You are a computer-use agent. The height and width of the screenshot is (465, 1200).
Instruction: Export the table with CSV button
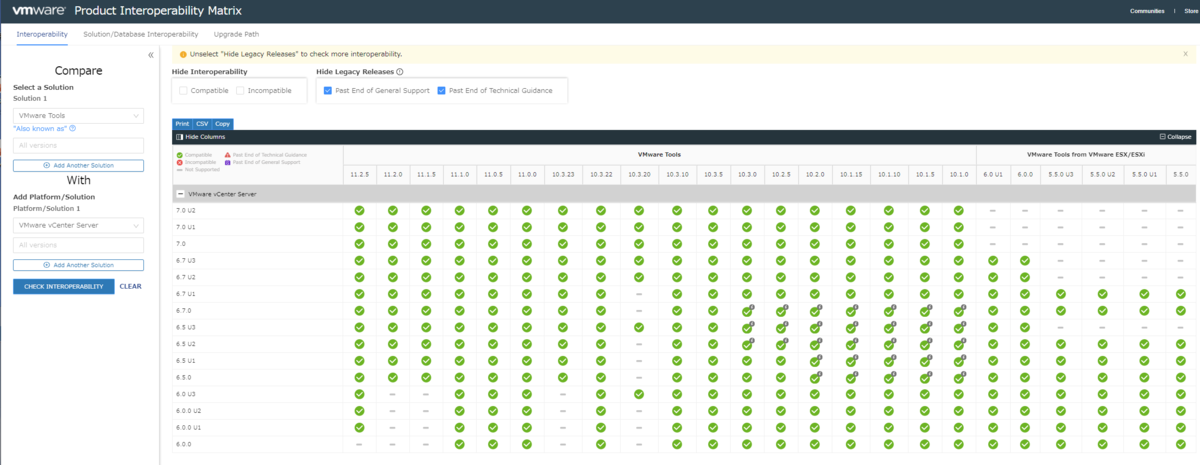coord(201,123)
